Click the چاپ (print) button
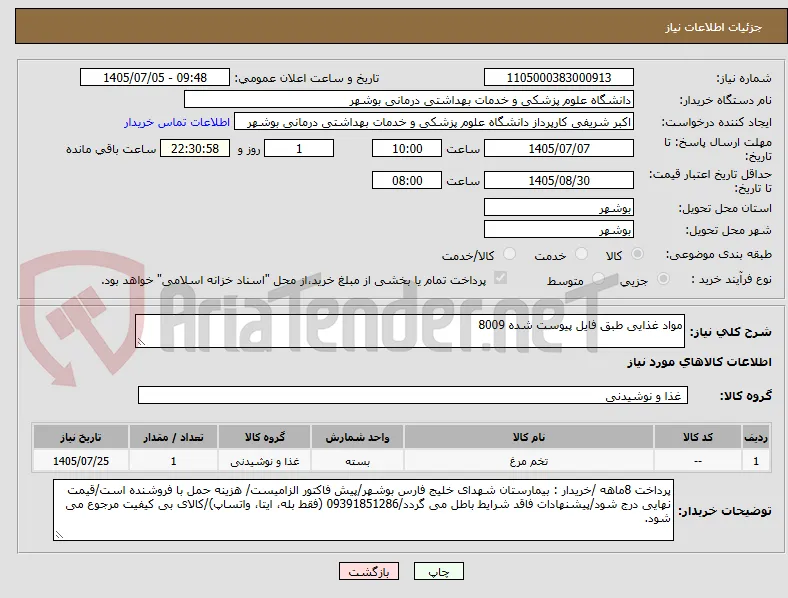The height and width of the screenshot is (598, 788). (x=438, y=571)
